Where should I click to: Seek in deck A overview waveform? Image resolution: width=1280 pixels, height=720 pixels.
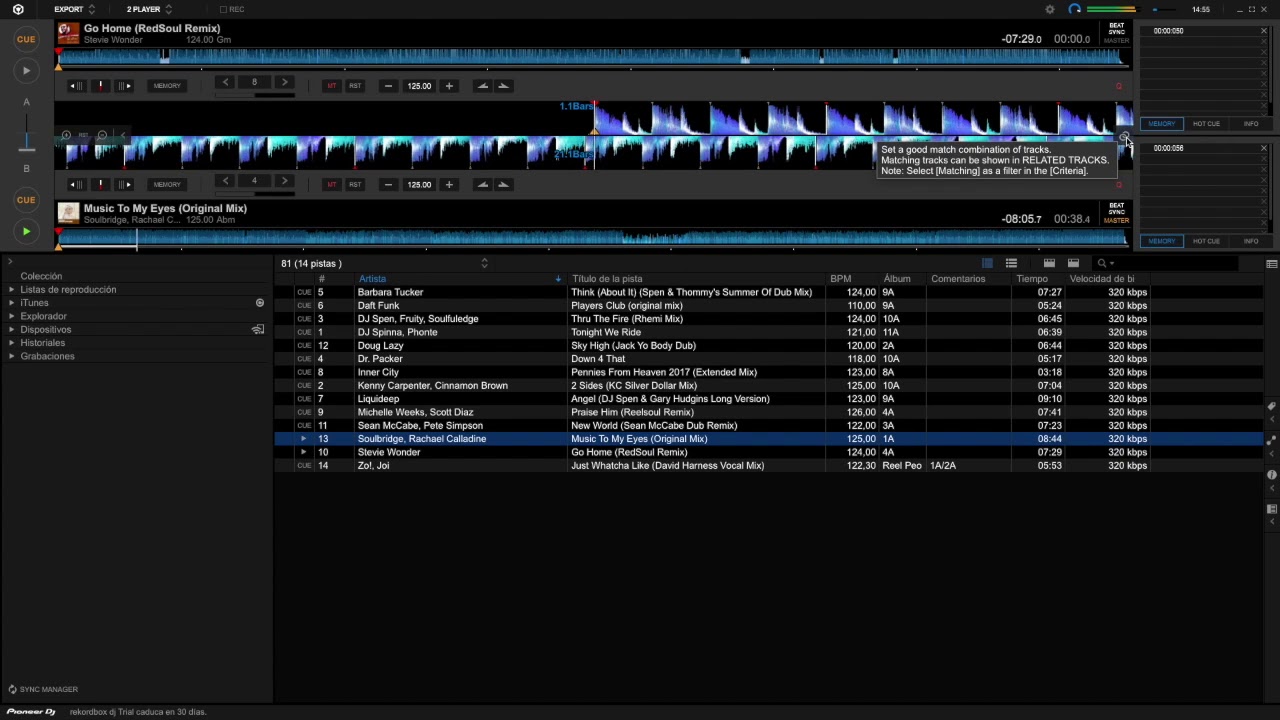(x=592, y=58)
